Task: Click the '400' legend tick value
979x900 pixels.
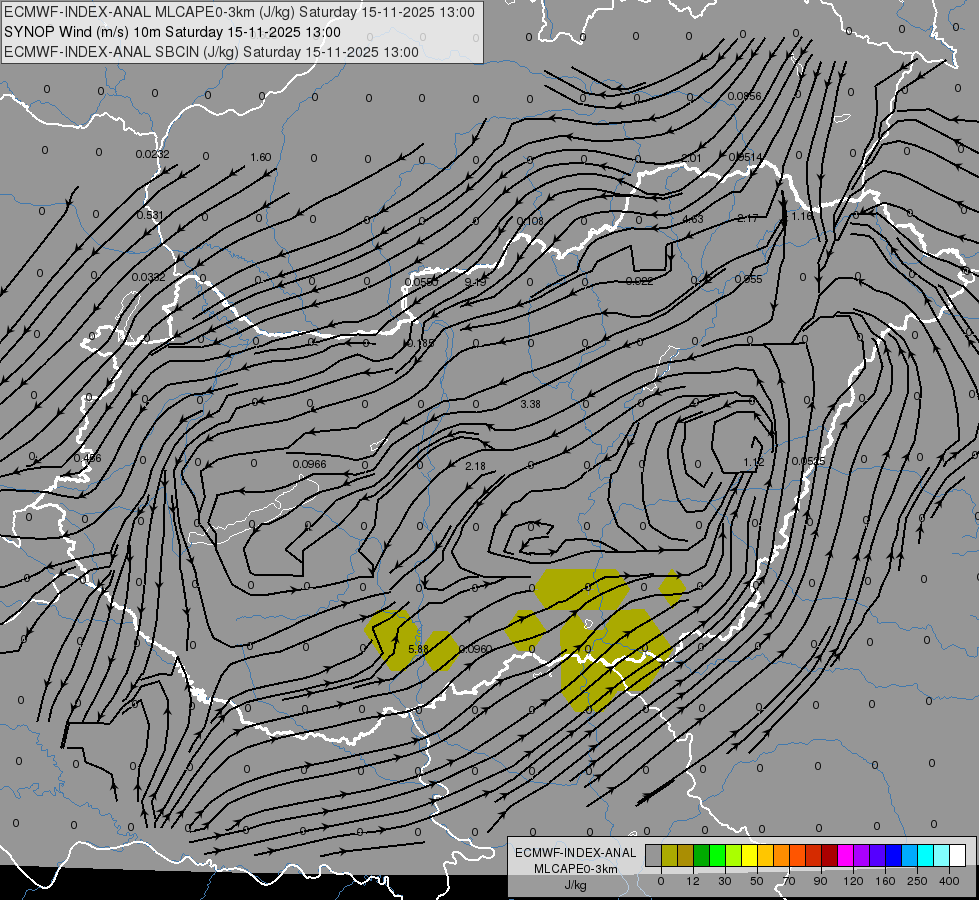Action: click(949, 881)
